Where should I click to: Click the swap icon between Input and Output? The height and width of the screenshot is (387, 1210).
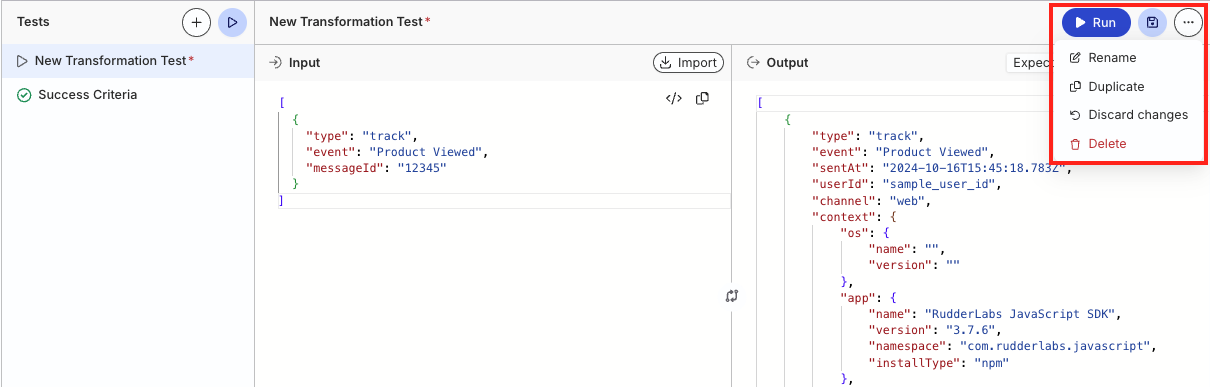click(x=732, y=296)
